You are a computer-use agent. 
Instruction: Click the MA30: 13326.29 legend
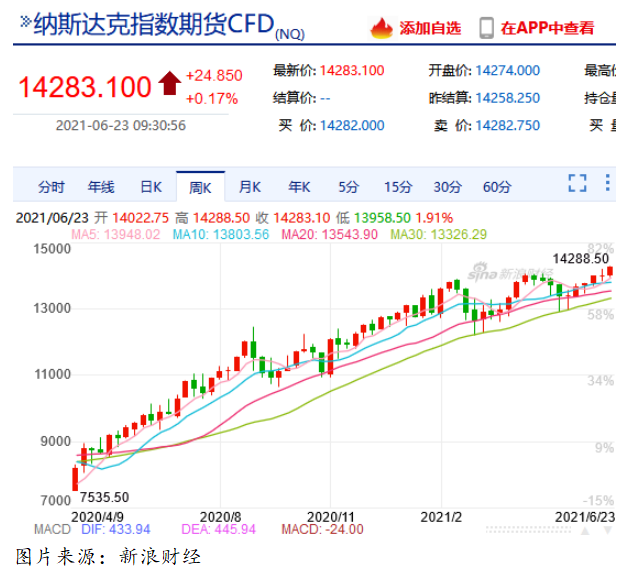[x=438, y=234]
